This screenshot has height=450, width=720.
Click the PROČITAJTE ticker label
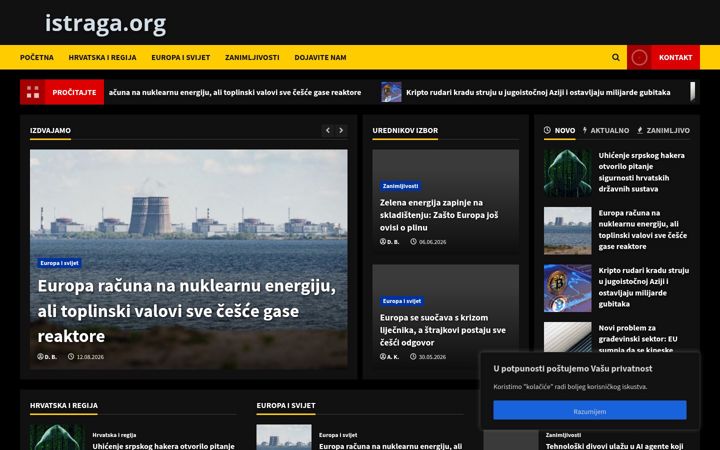pyautogui.click(x=74, y=92)
